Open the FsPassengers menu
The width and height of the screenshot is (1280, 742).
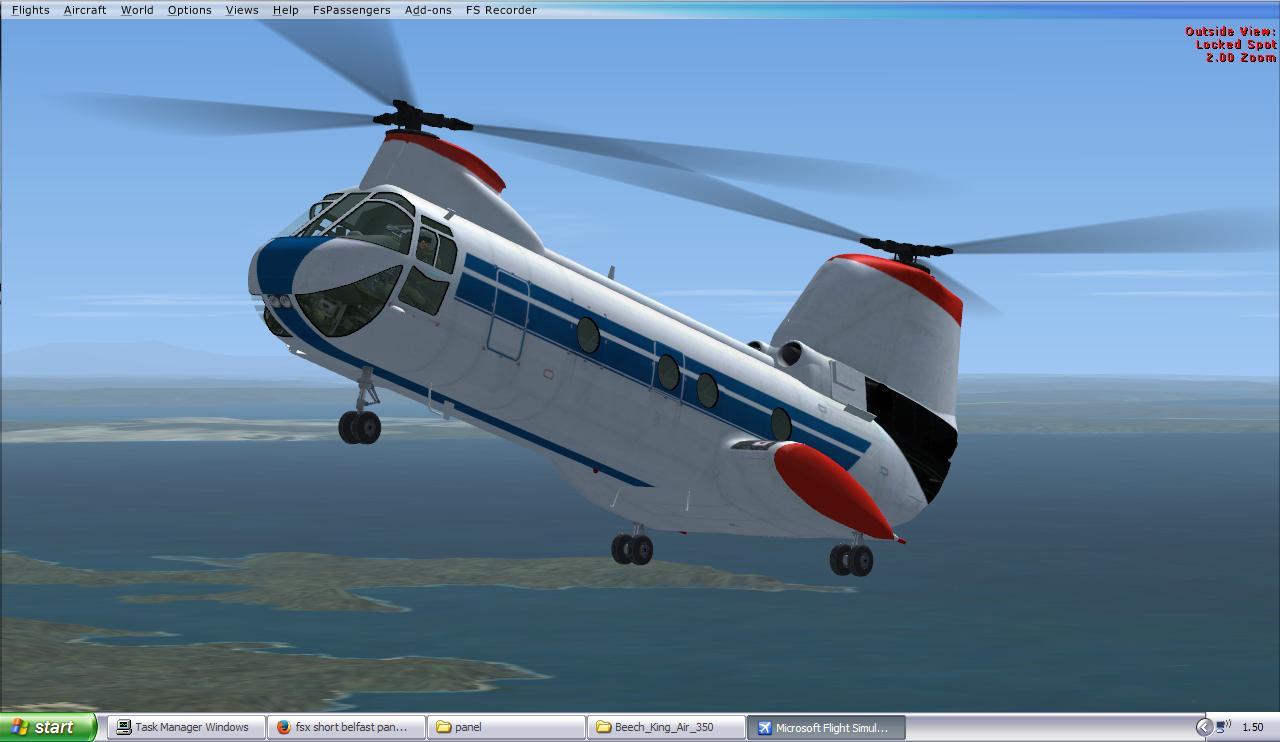351,10
